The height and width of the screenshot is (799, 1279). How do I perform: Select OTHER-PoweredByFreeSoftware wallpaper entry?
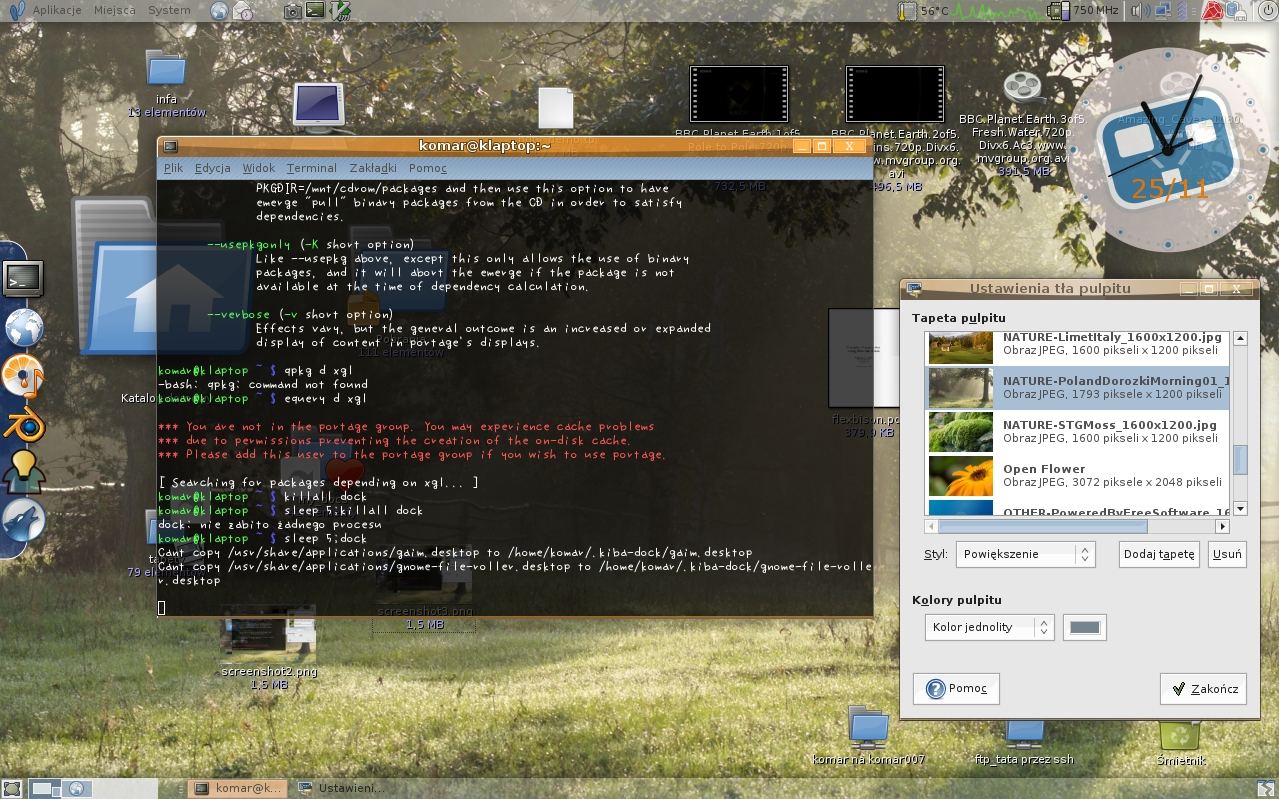click(1078, 507)
